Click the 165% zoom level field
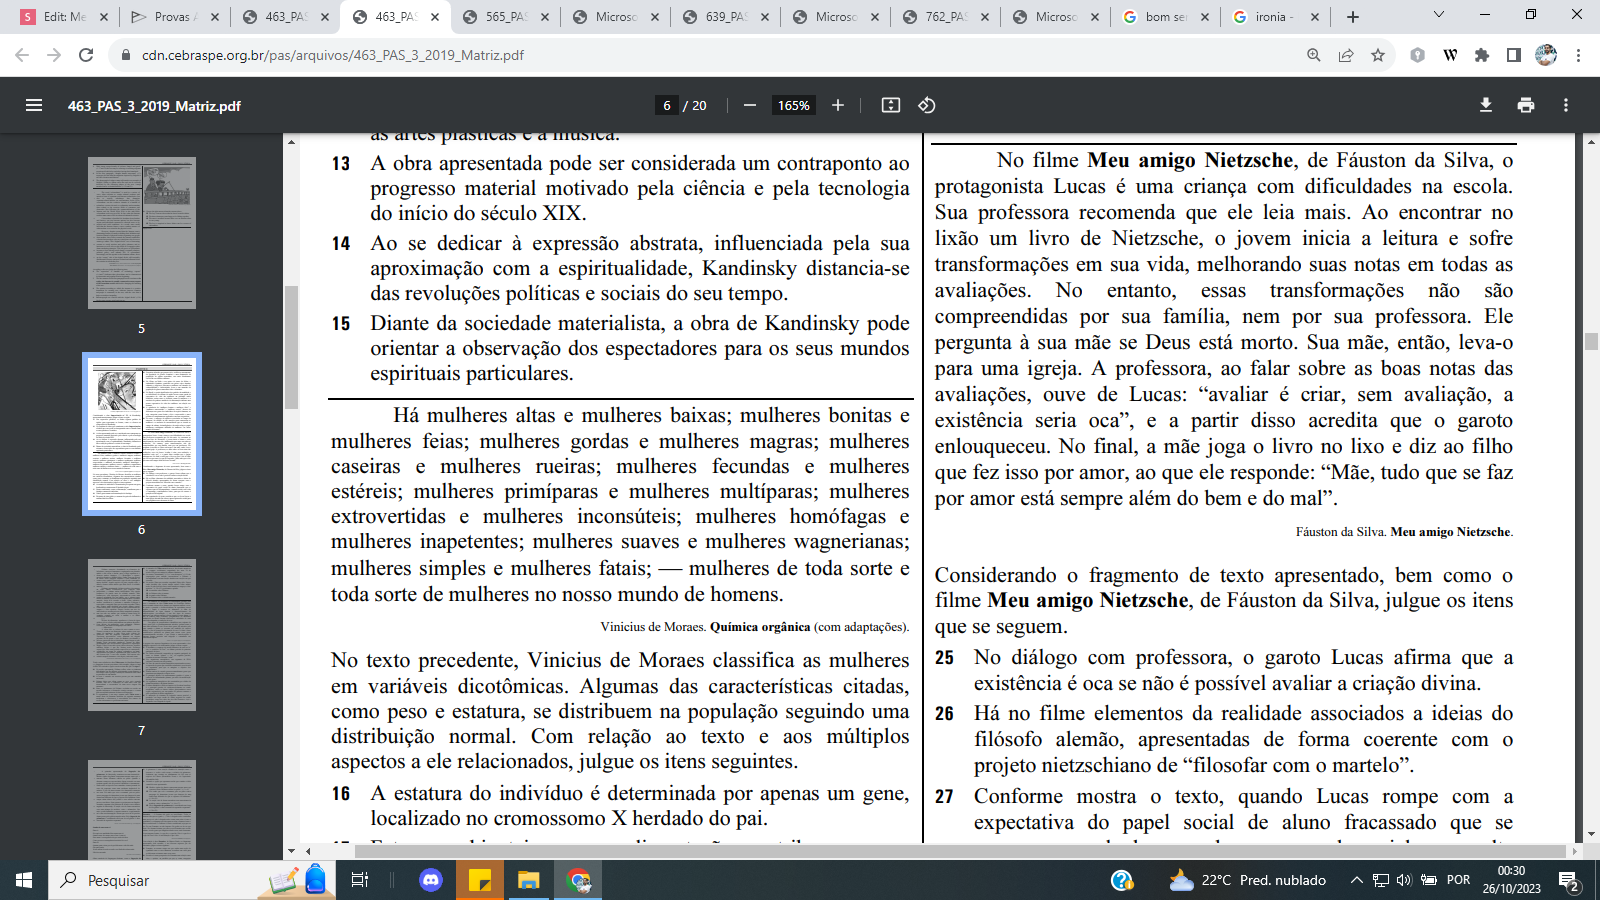The height and width of the screenshot is (900, 1600). [794, 105]
